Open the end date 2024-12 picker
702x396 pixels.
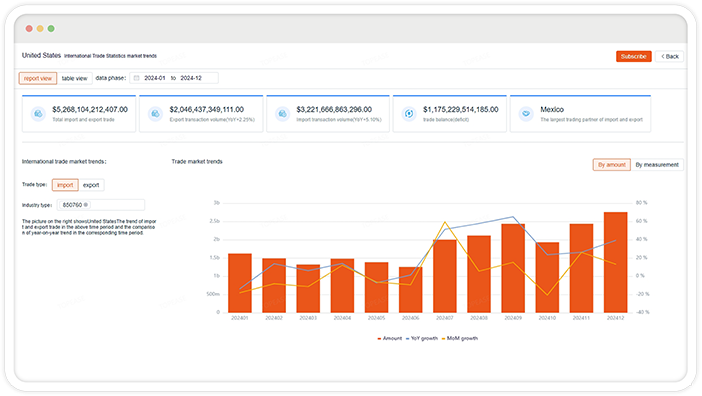[191, 78]
